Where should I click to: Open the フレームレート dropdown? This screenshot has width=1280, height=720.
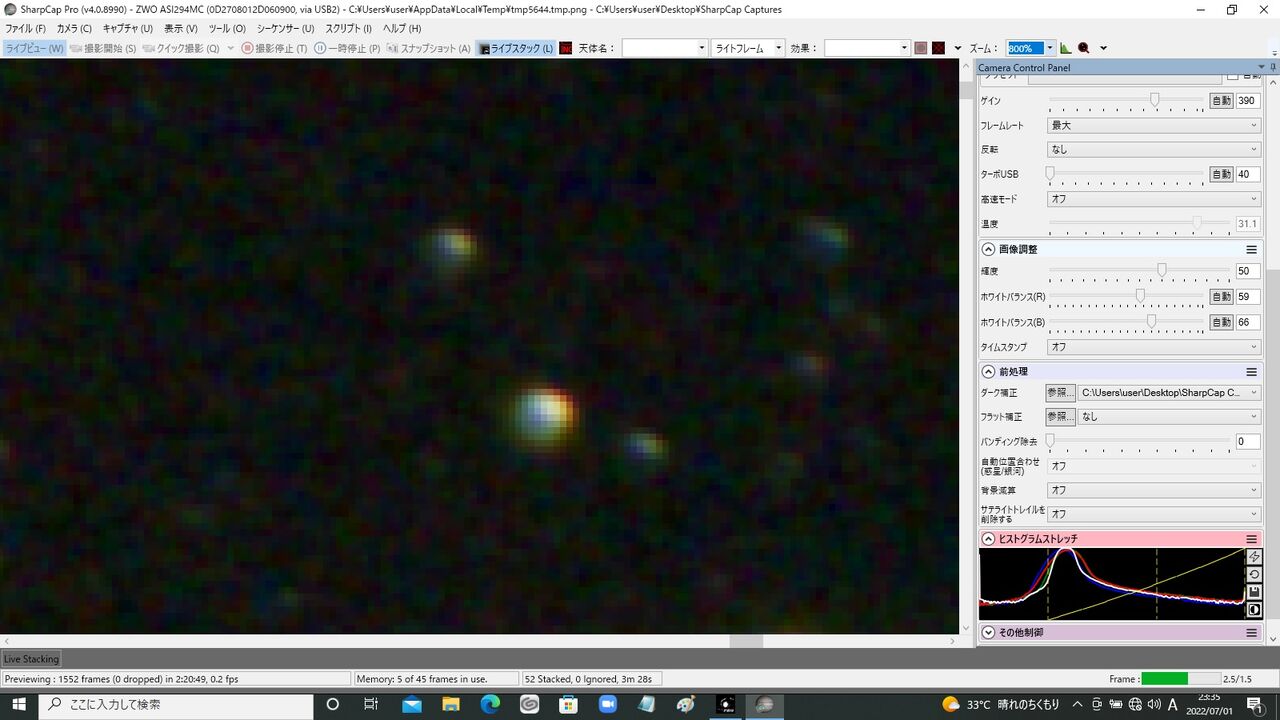click(x=1153, y=126)
